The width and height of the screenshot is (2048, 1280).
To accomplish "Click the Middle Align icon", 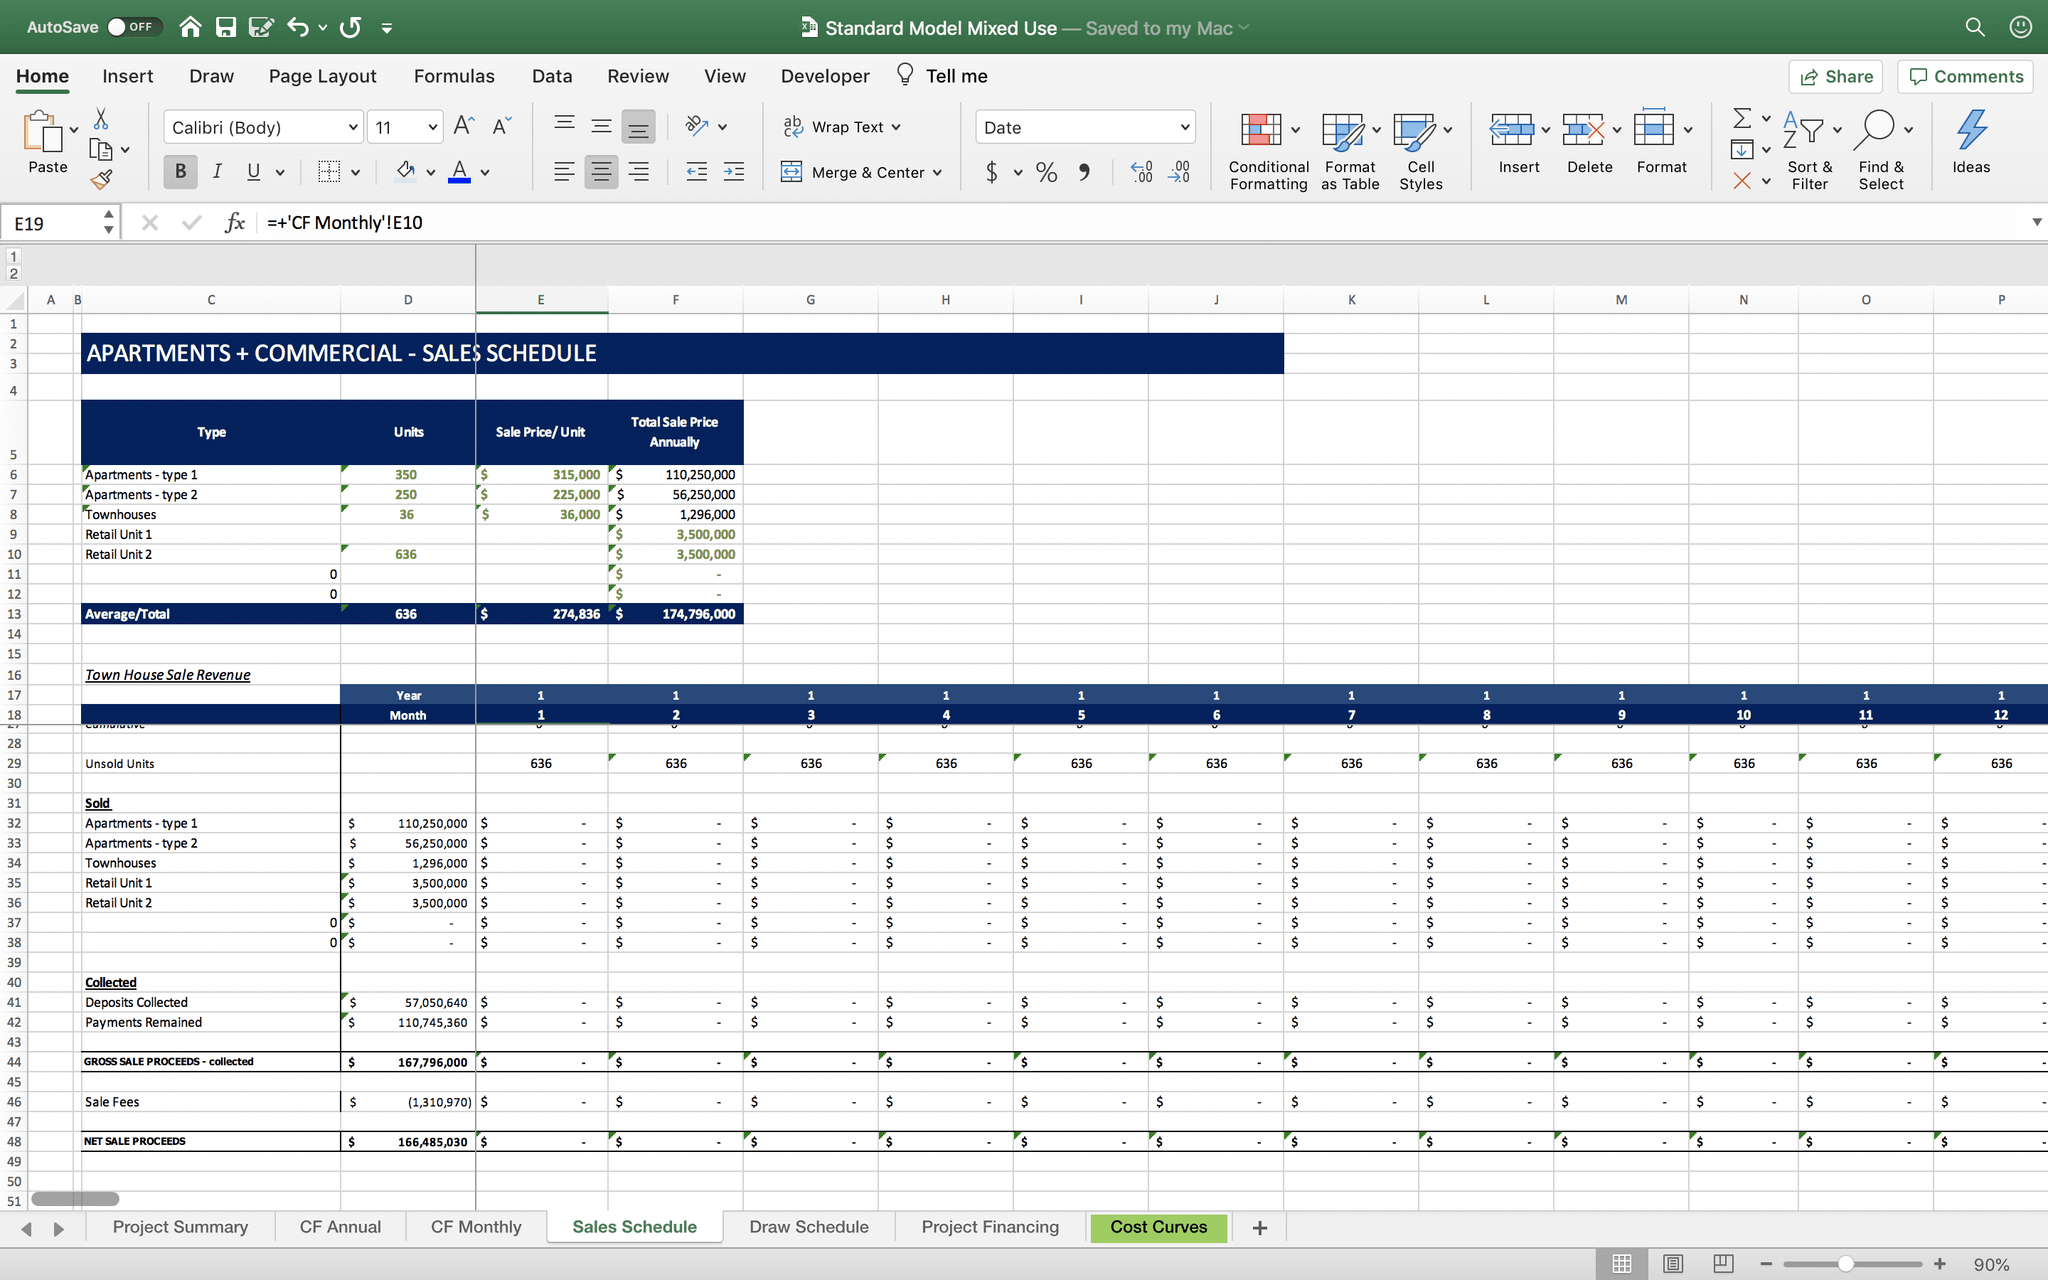I will coord(601,126).
